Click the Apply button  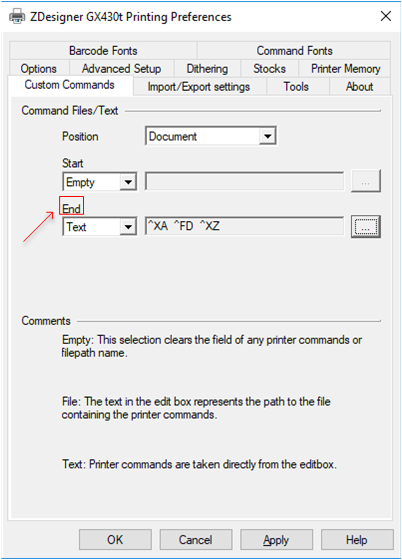276,540
